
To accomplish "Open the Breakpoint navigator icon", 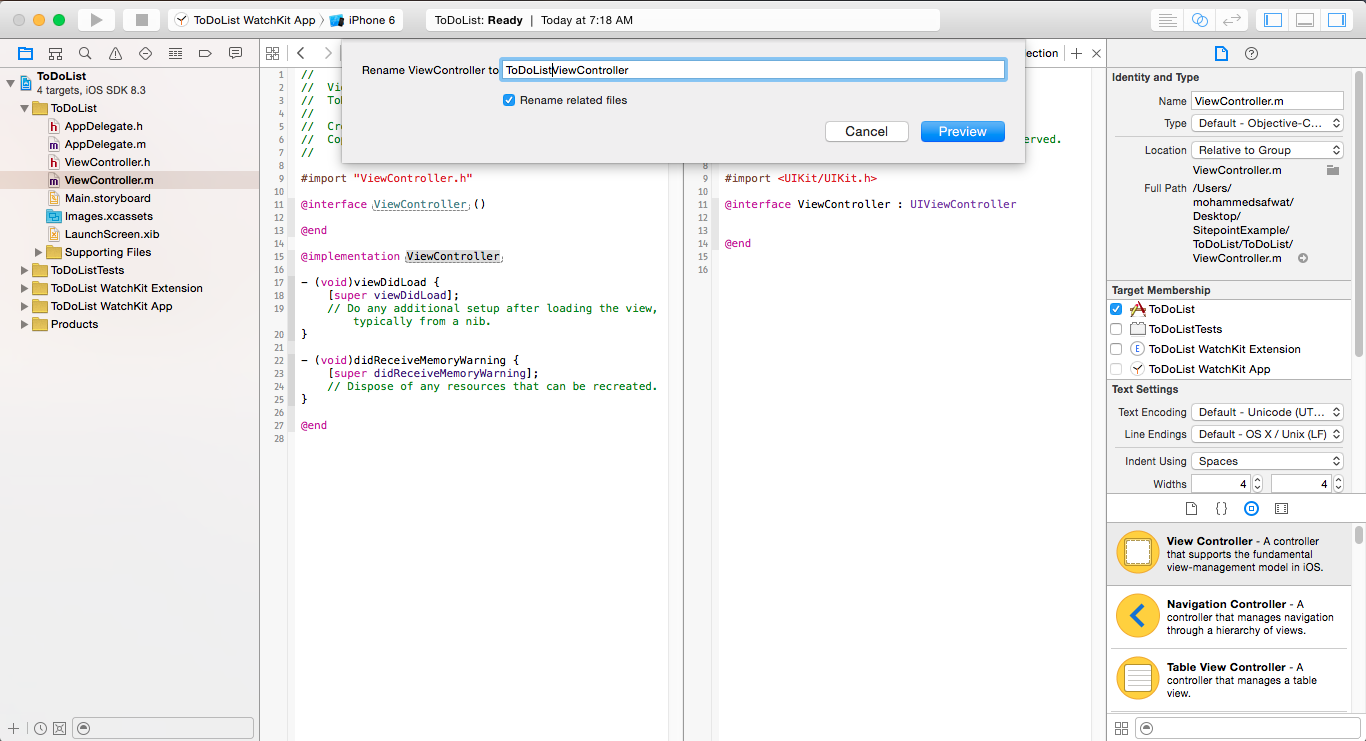I will pyautogui.click(x=205, y=53).
